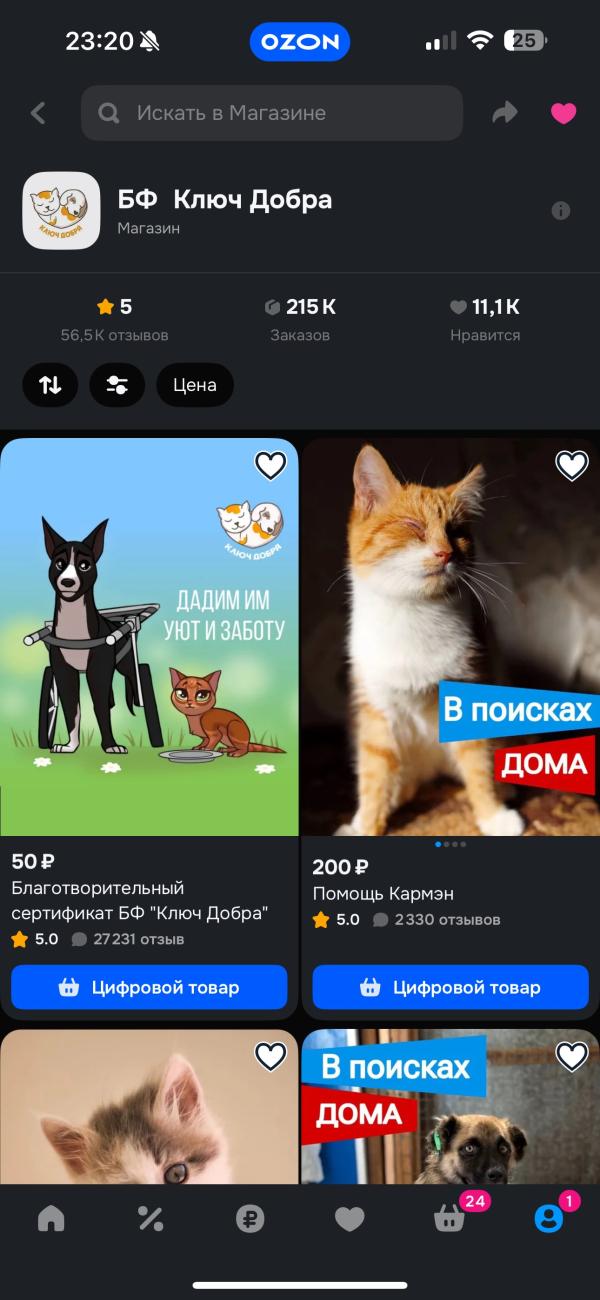Viewport: 600px width, 1300px height.
Task: Open the Home tab
Action: tap(50, 1218)
